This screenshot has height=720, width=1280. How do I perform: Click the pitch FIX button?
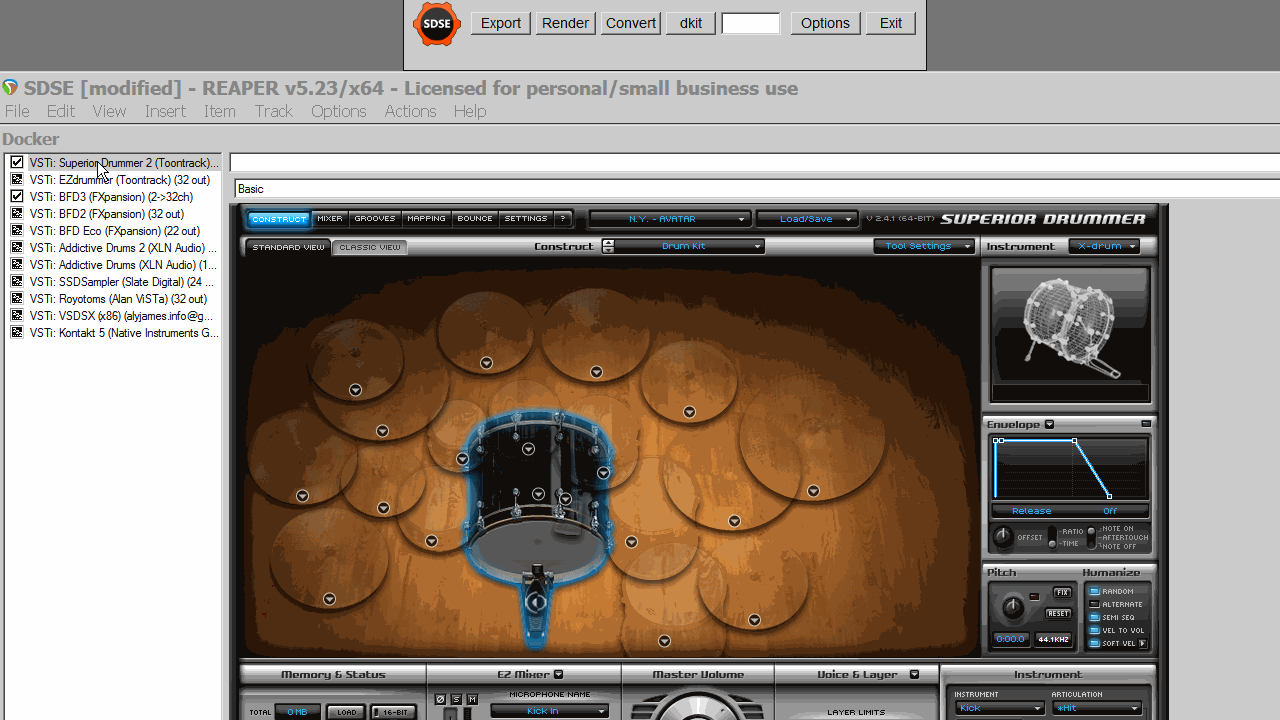click(x=1062, y=593)
